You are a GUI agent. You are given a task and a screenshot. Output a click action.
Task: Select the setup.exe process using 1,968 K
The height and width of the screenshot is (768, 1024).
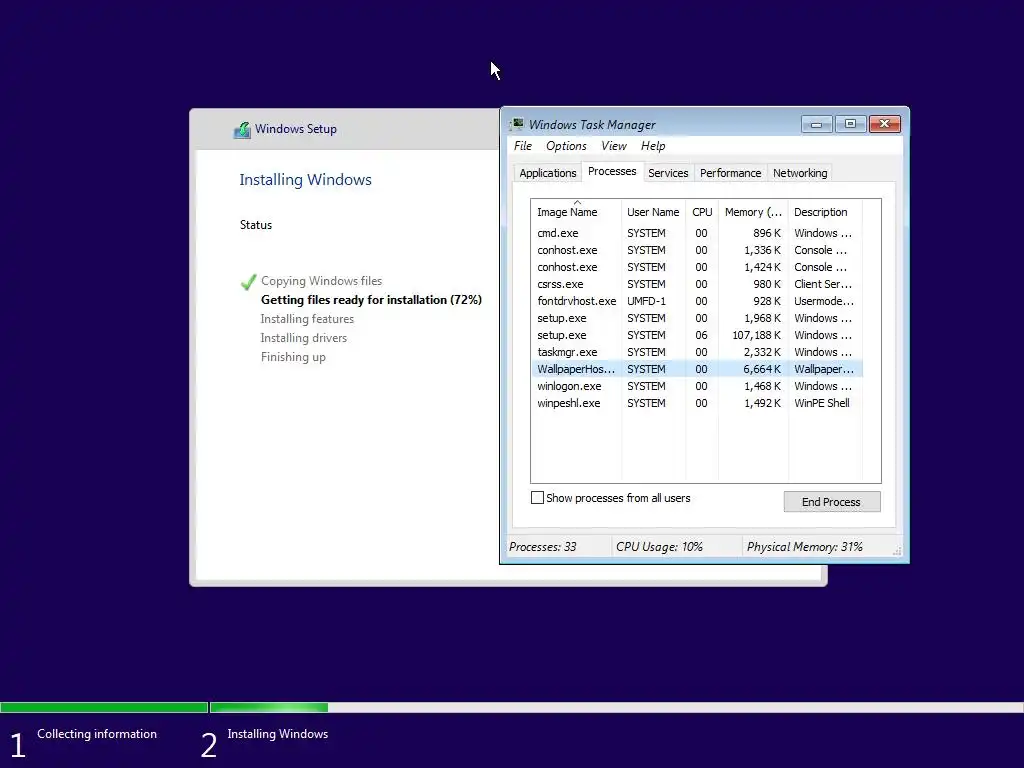coord(697,318)
